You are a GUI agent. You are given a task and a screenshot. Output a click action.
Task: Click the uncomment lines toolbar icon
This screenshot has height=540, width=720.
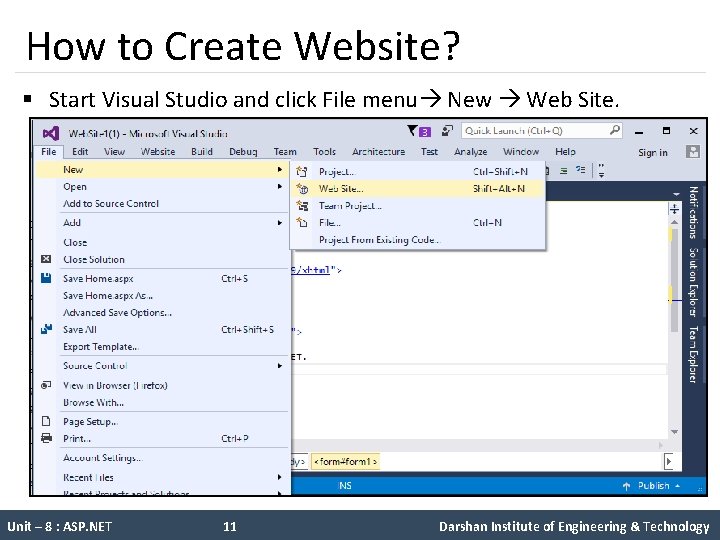click(x=581, y=170)
